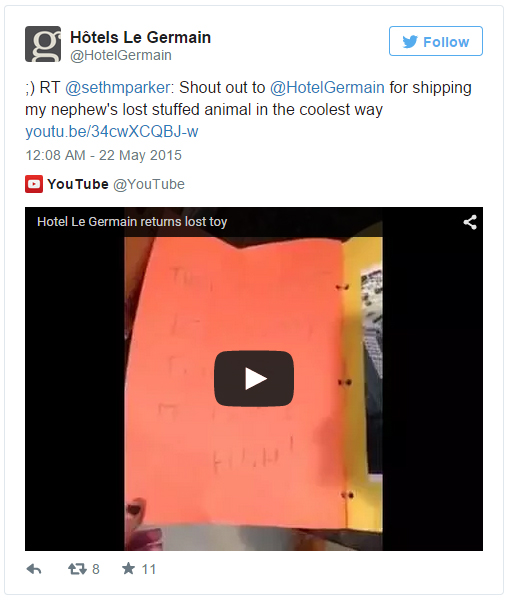Click the retweet count 8
The width and height of the screenshot is (509, 603).
[x=96, y=569]
